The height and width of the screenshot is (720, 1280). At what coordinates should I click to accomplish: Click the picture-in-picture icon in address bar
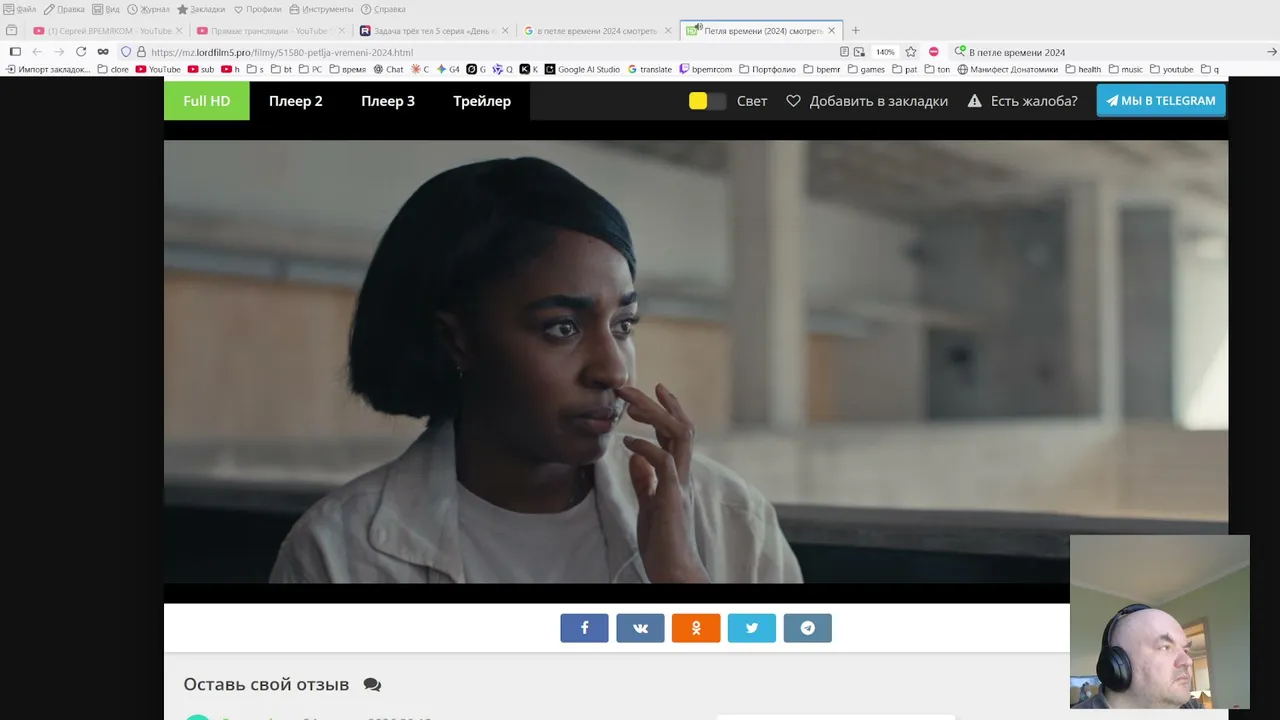[859, 52]
